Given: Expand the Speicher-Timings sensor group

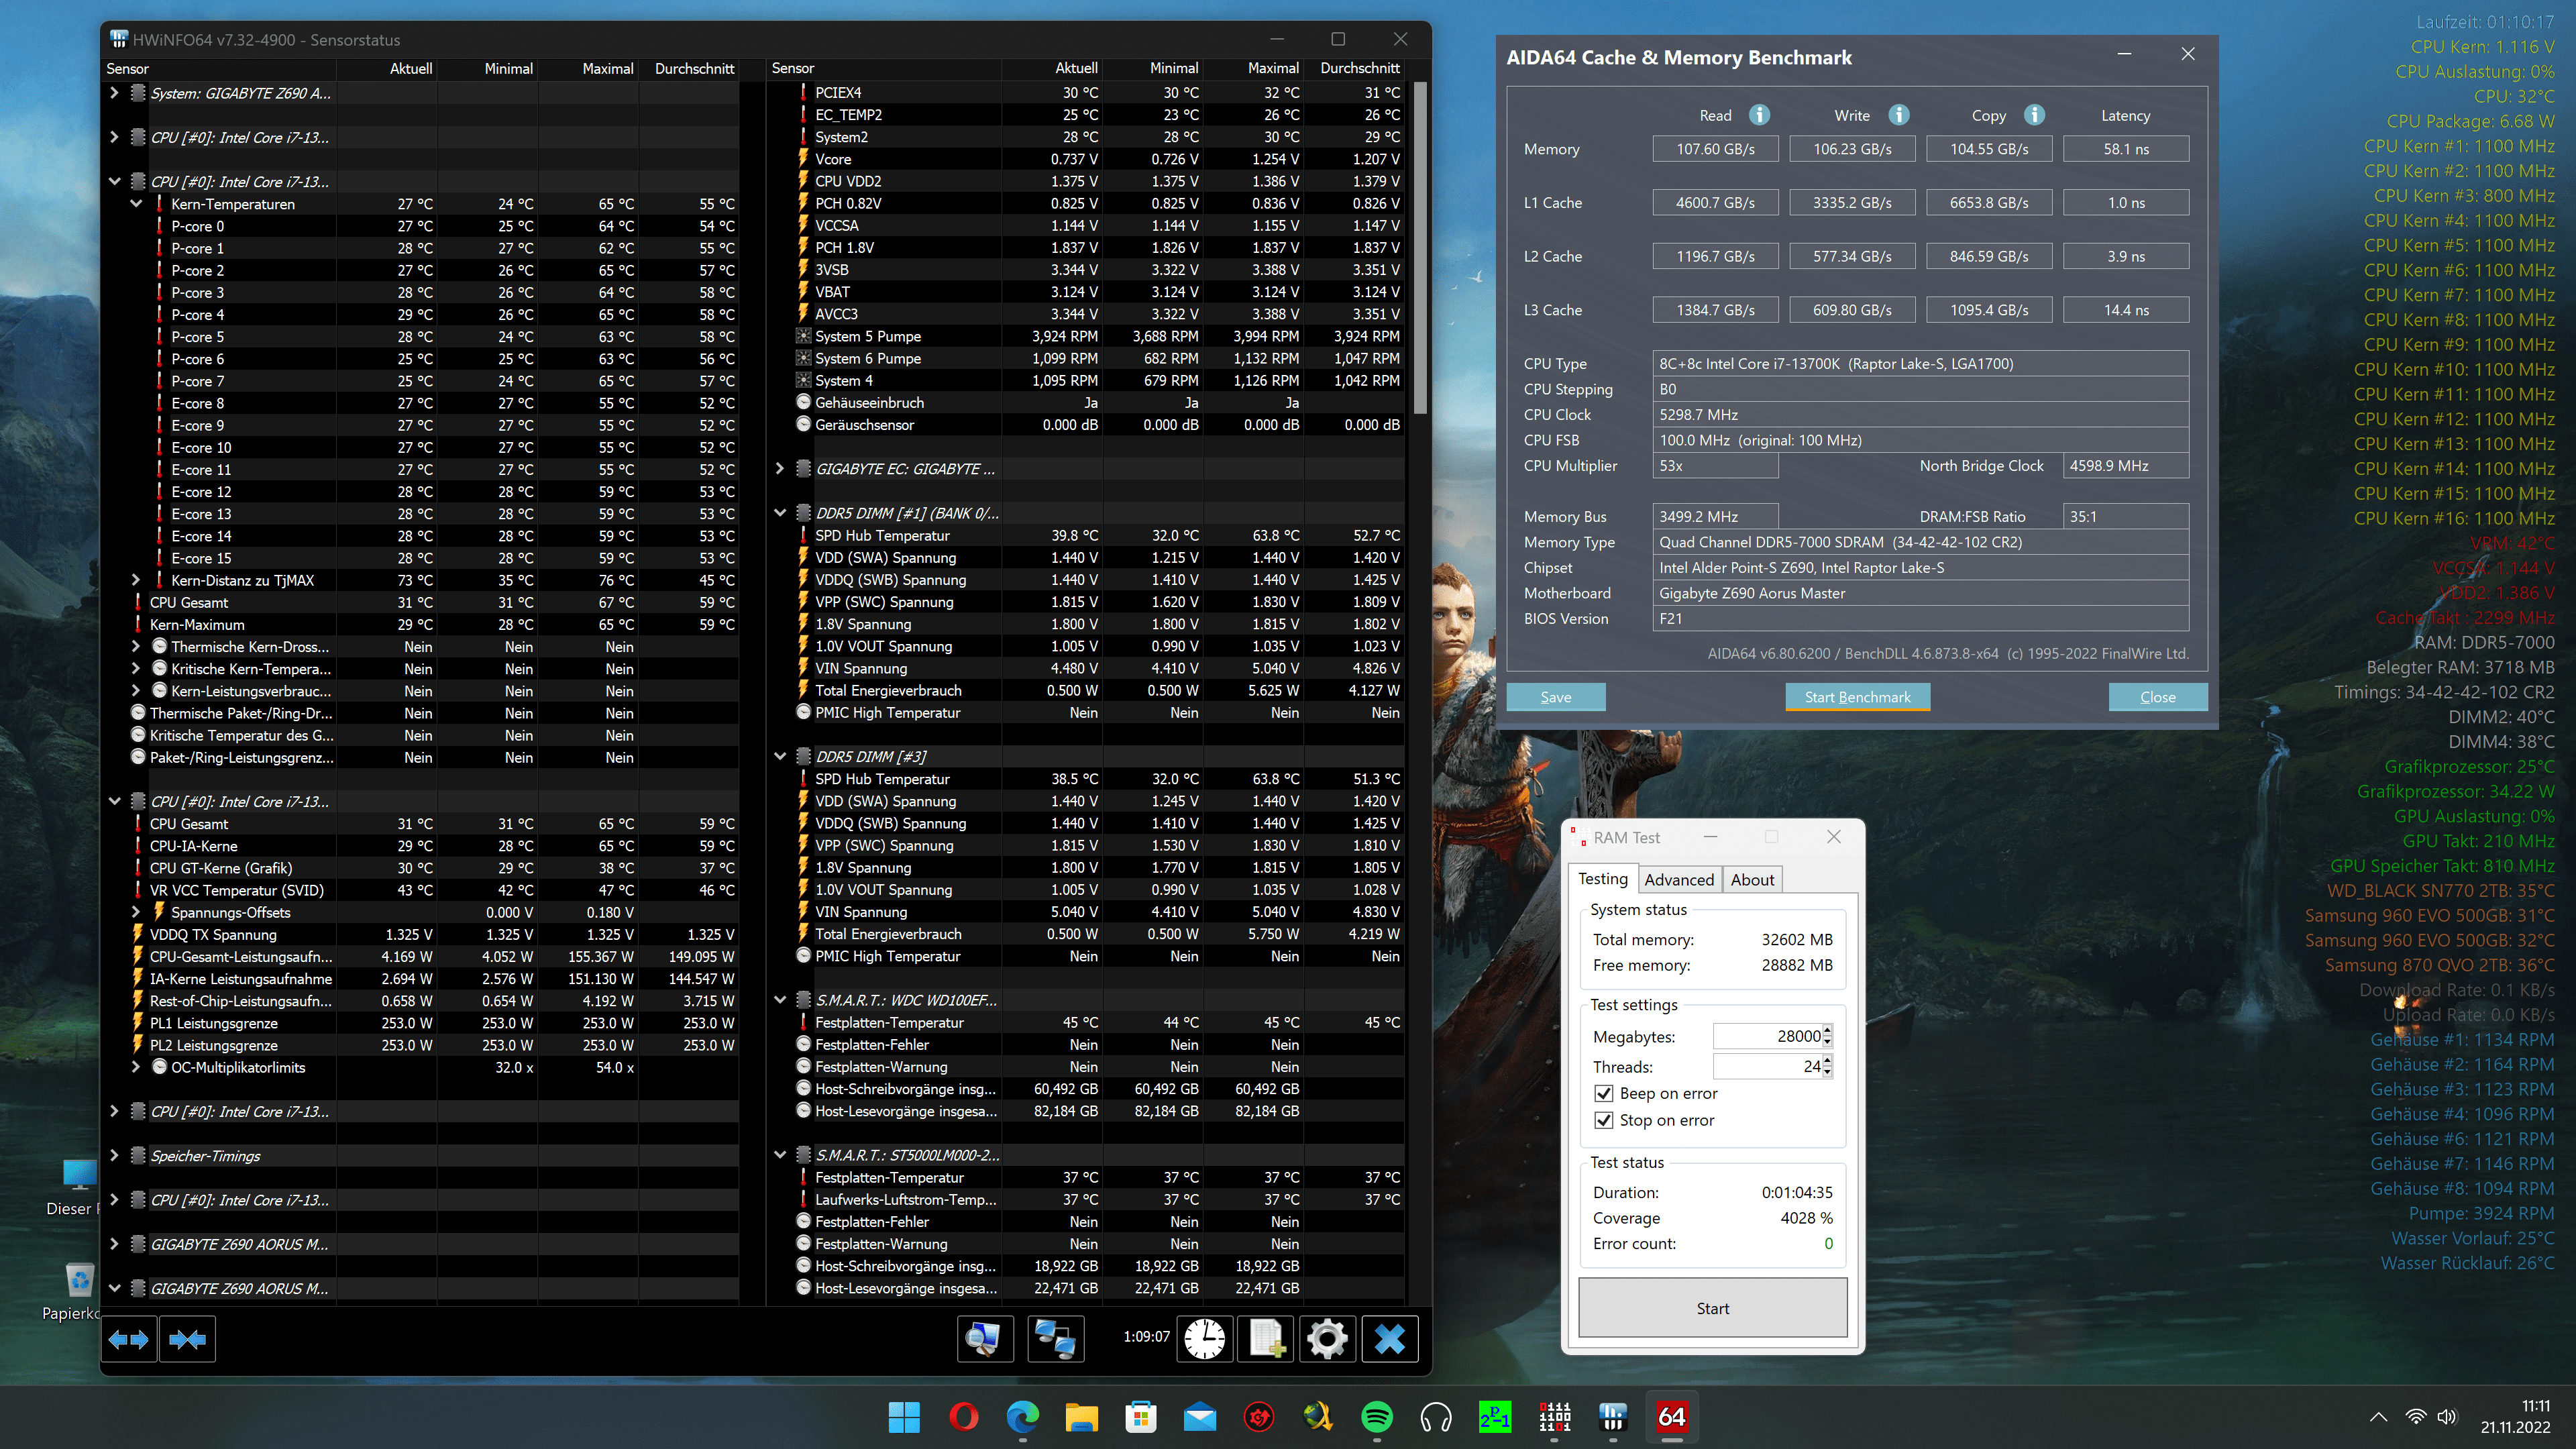Looking at the screenshot, I should [114, 1155].
